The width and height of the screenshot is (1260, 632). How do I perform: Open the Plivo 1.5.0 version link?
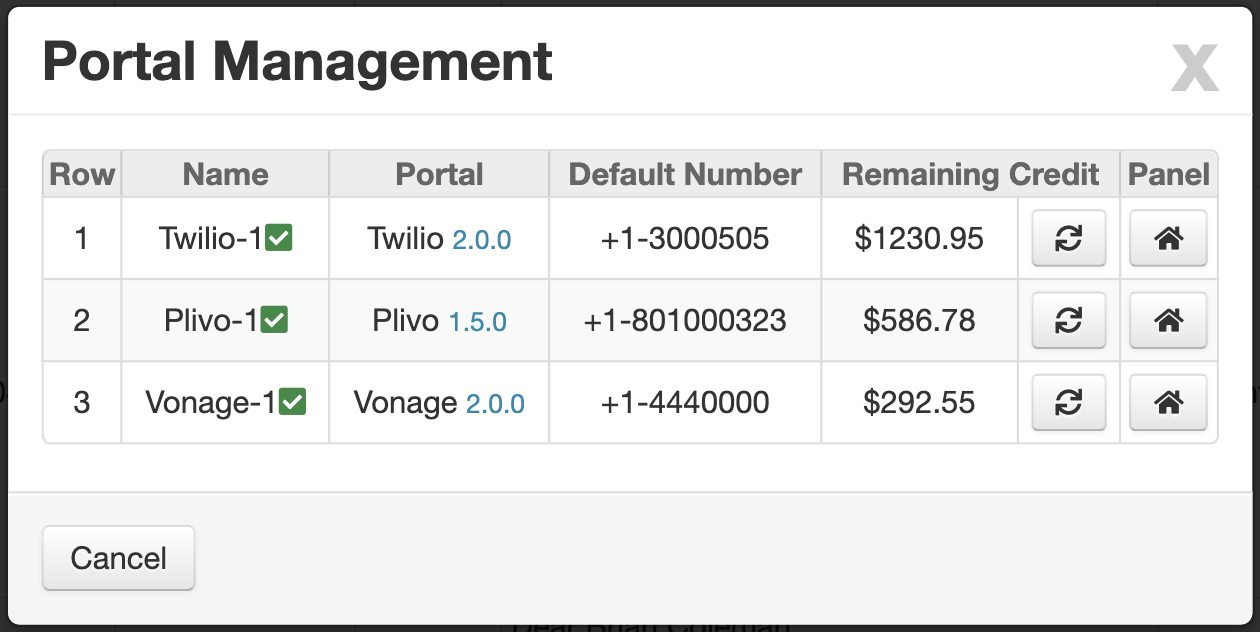tap(477, 322)
